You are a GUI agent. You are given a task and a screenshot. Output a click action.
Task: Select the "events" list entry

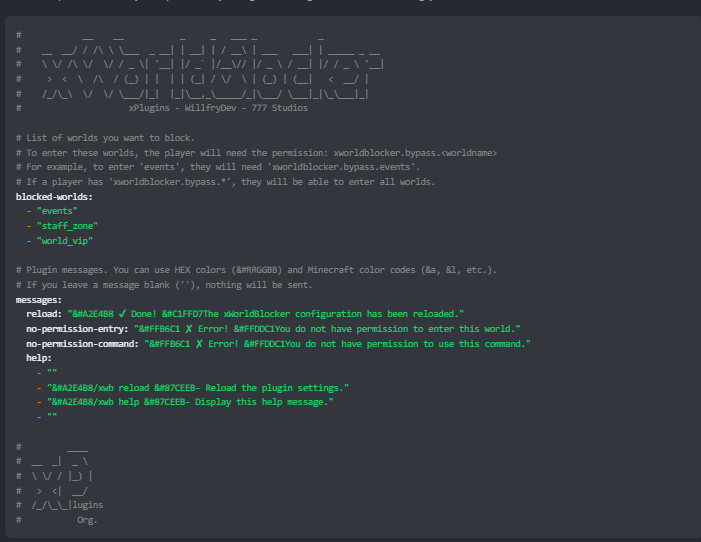point(56,211)
